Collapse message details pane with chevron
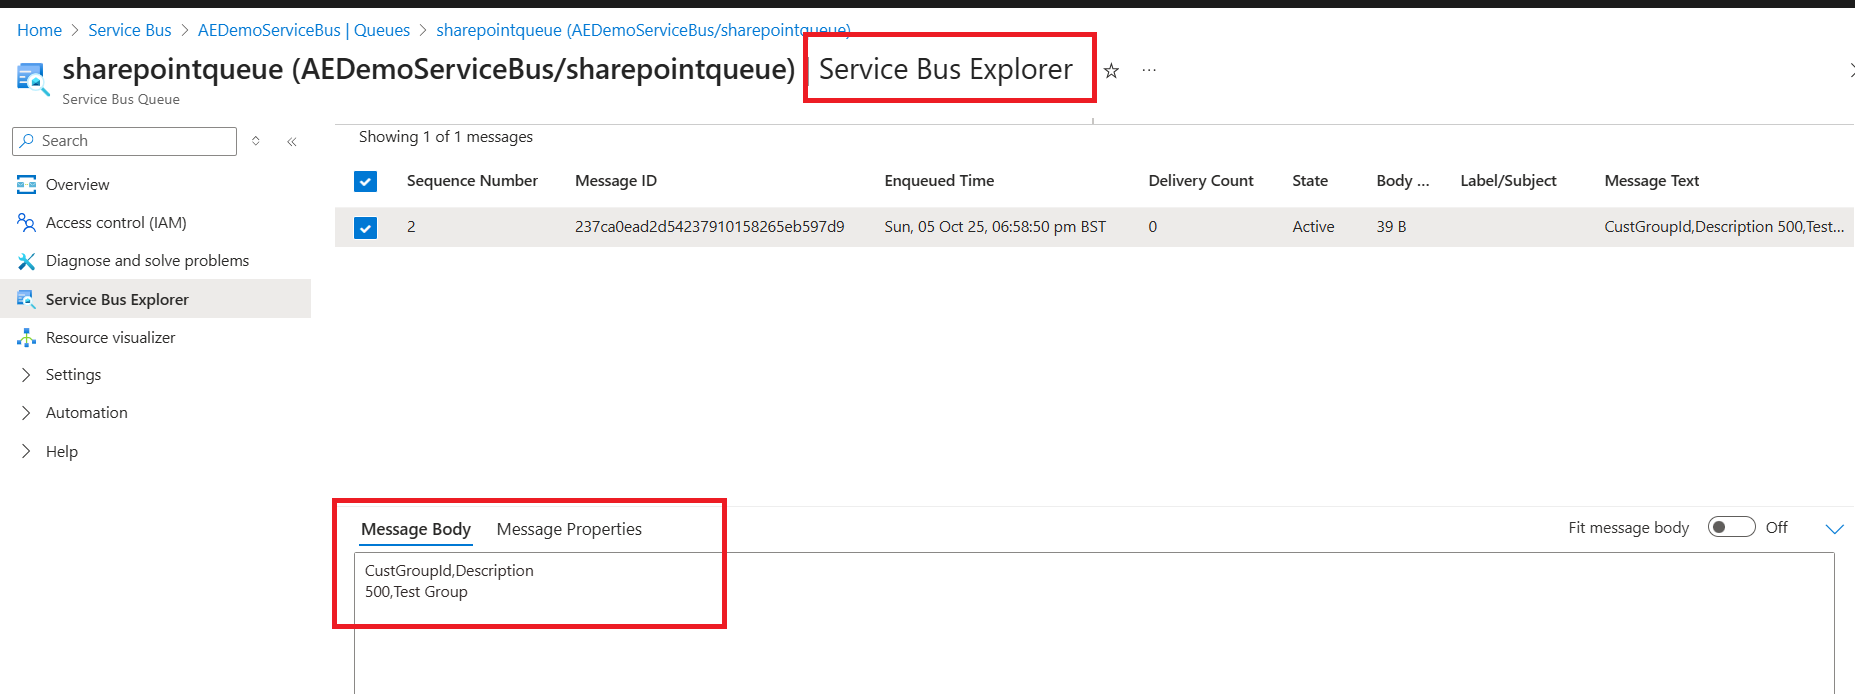The image size is (1855, 694). point(1834,528)
